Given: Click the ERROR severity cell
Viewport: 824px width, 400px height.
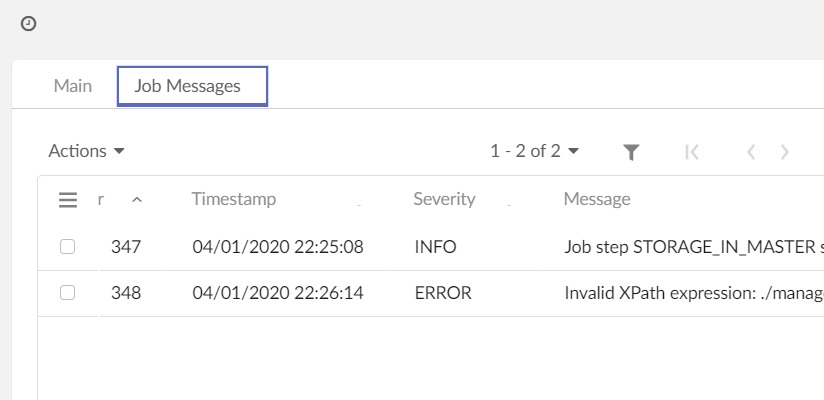Looking at the screenshot, I should tap(442, 293).
